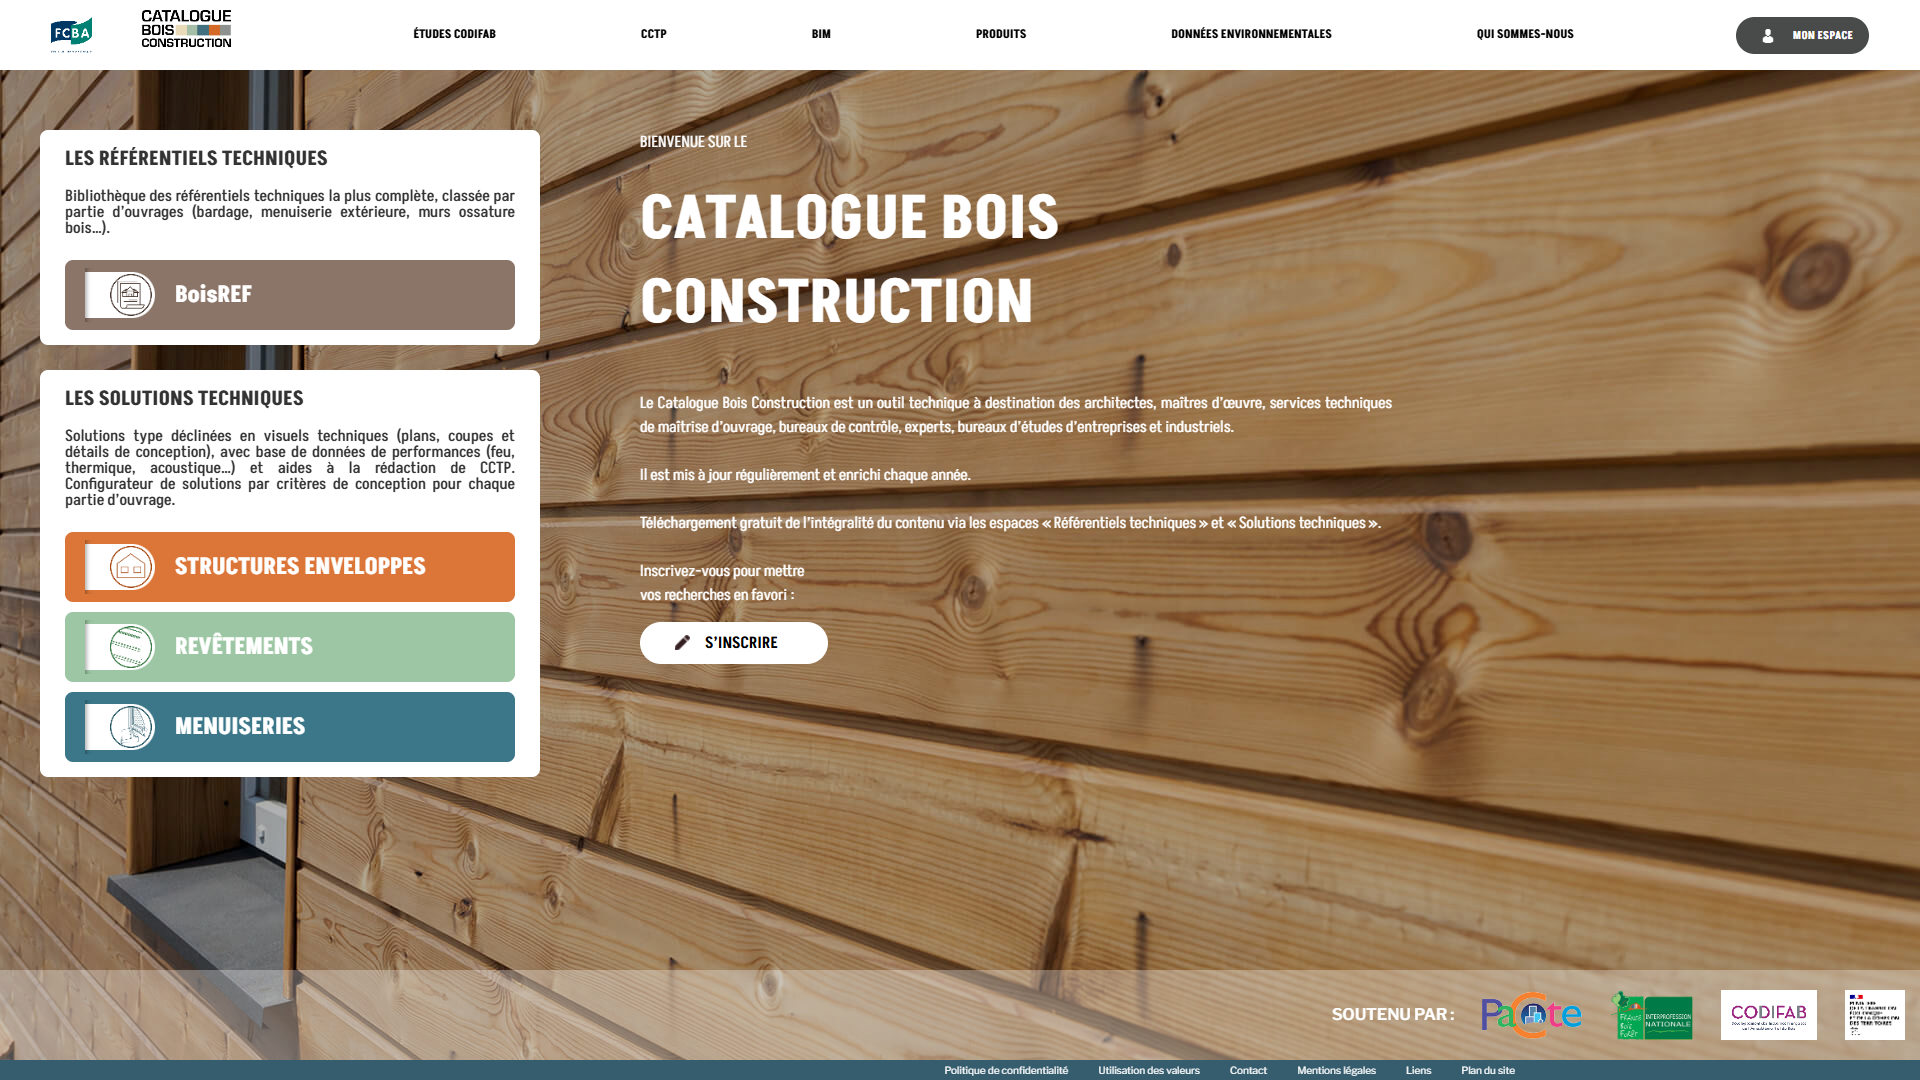The image size is (1920, 1080).
Task: Click the Catalogue Bois Construction main title
Action: click(x=849, y=258)
